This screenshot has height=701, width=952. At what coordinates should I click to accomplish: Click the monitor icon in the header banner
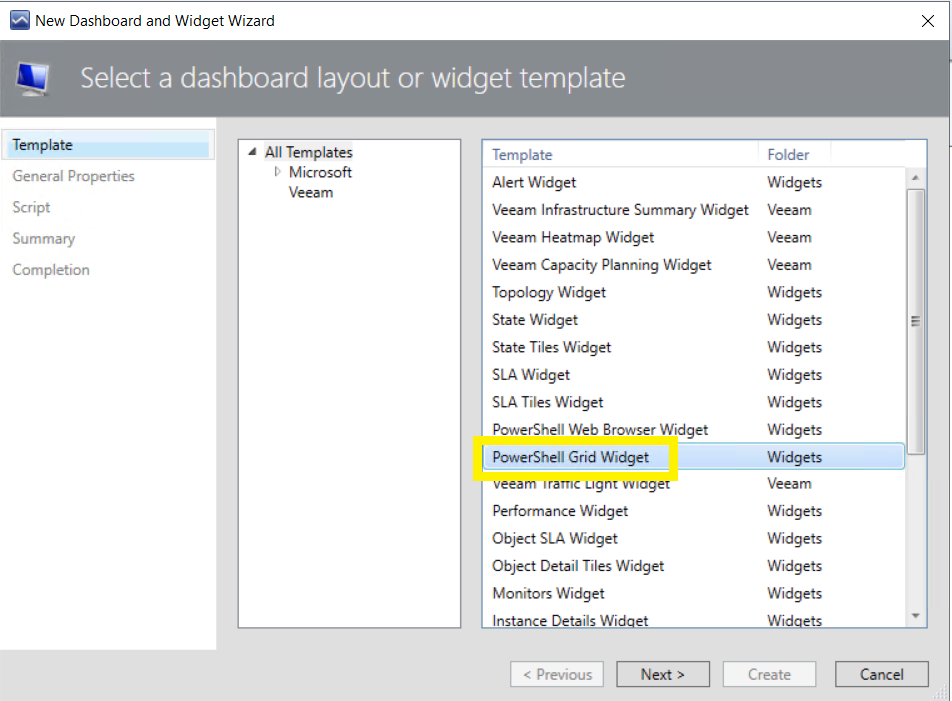(33, 79)
